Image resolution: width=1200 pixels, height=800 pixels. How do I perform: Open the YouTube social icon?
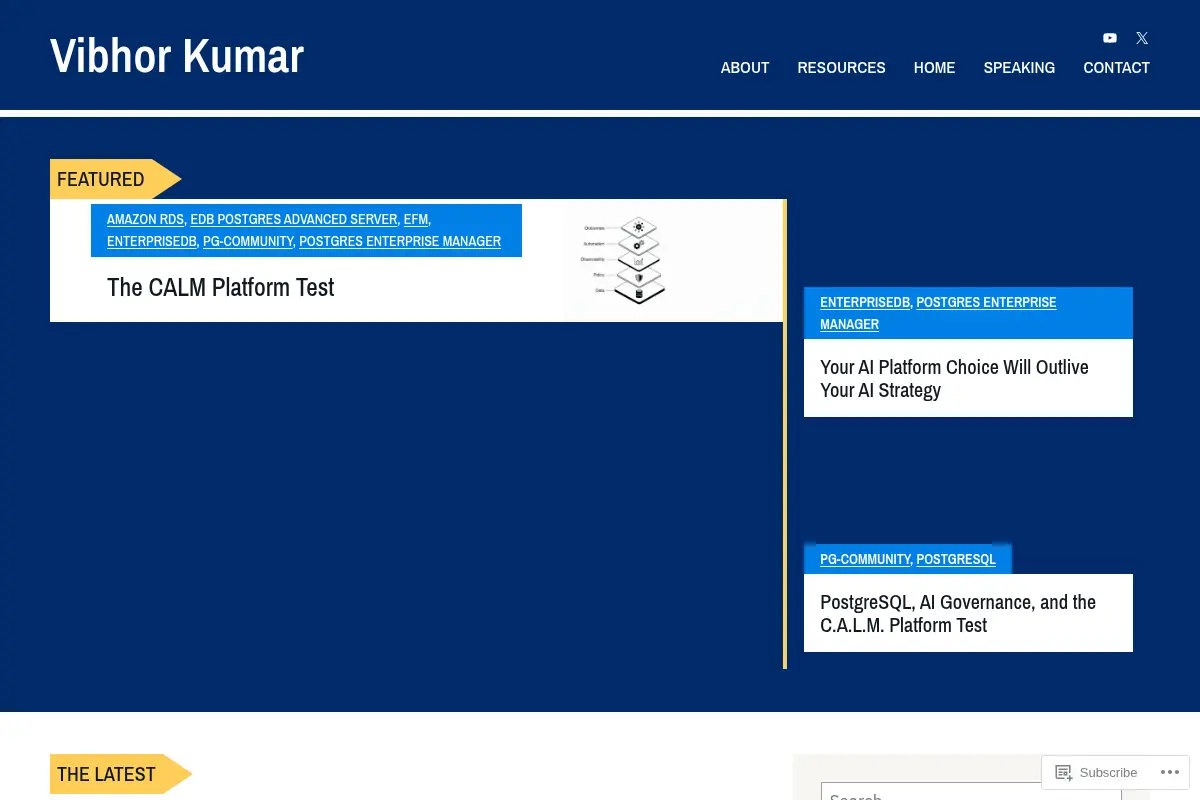click(1110, 38)
